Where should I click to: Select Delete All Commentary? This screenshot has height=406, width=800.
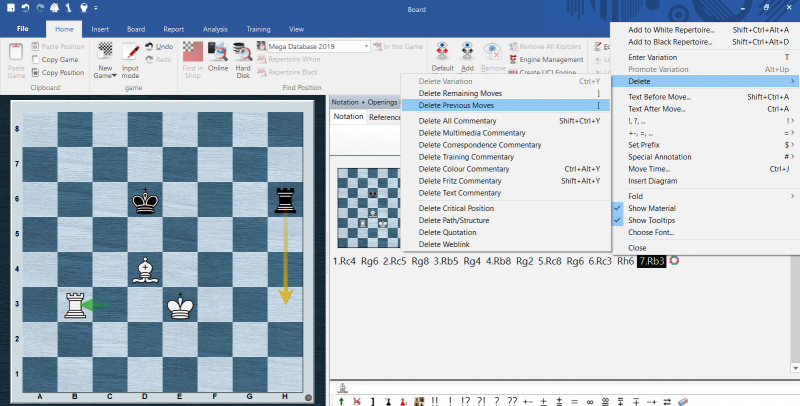(506, 121)
